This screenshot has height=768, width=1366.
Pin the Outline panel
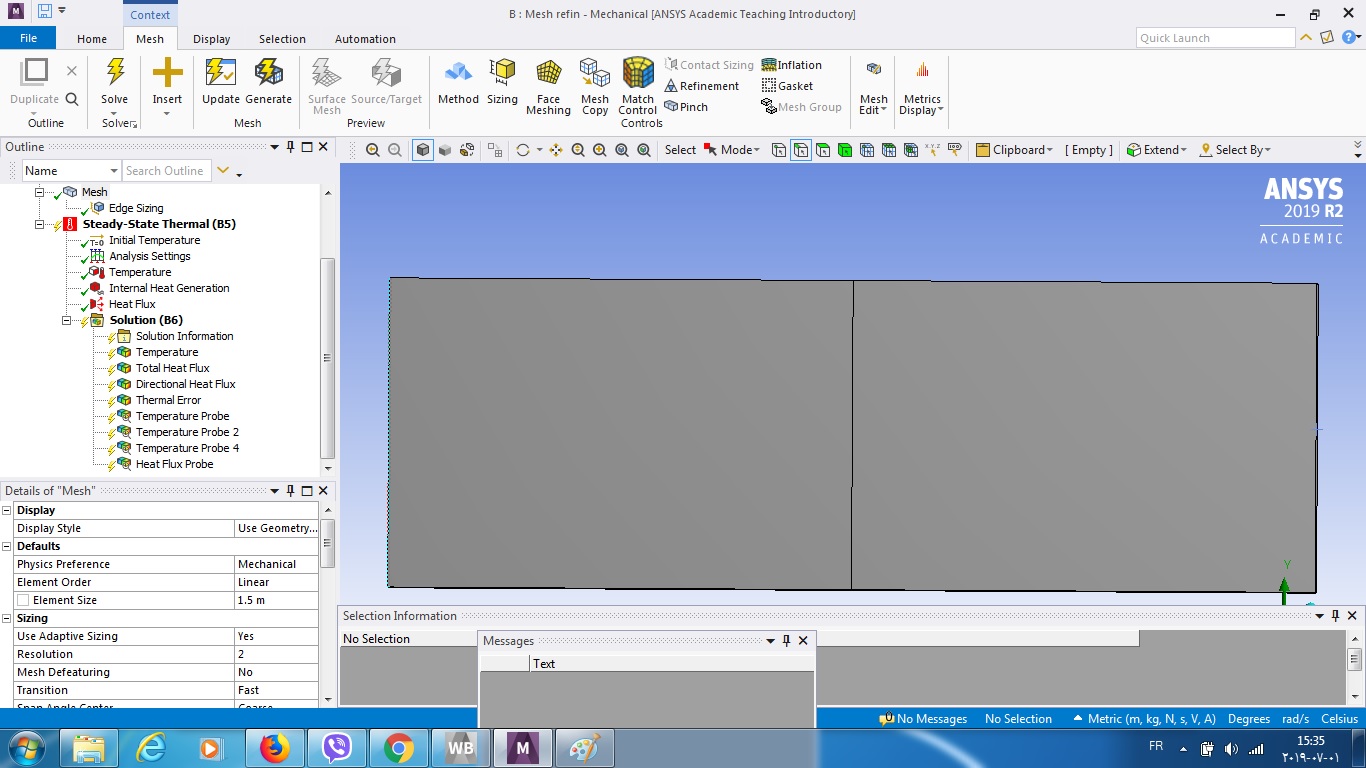[291, 147]
